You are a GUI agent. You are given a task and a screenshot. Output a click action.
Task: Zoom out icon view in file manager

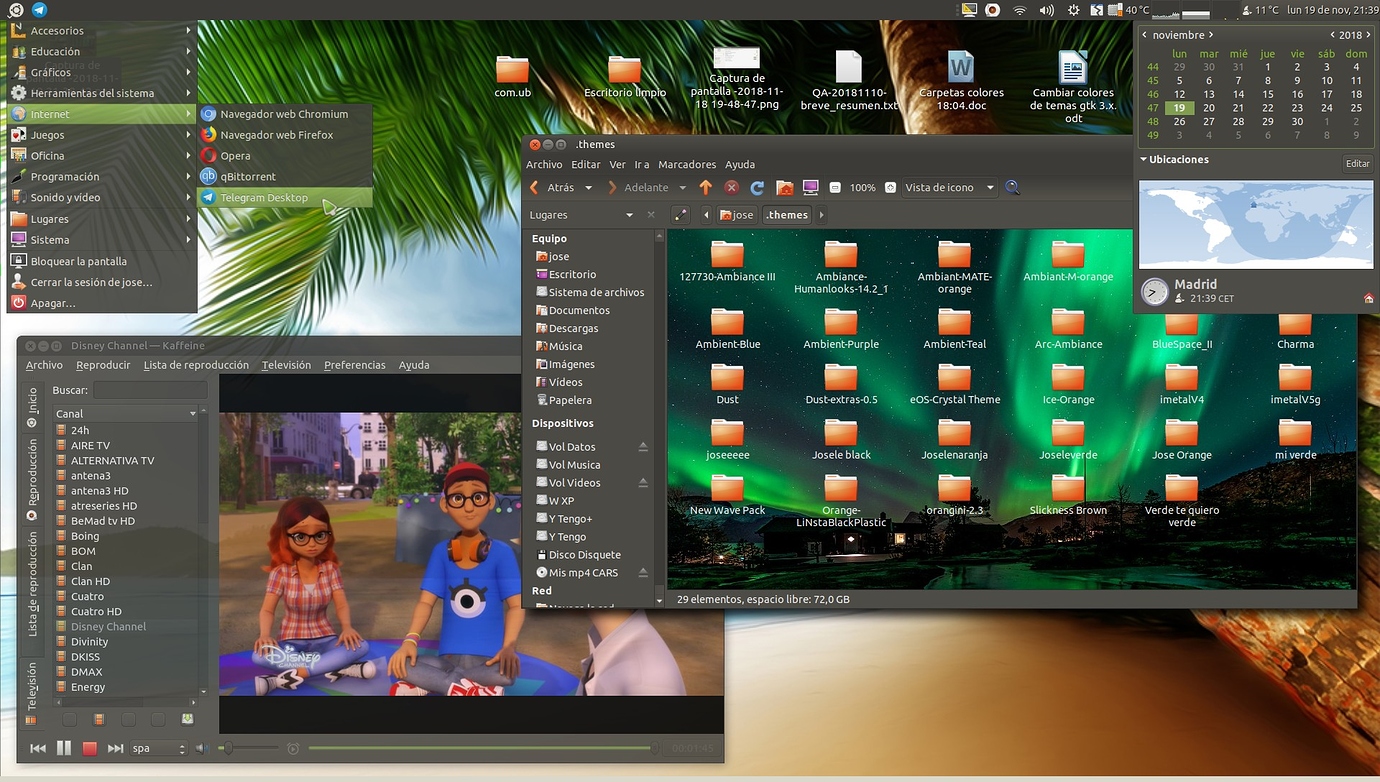pos(837,187)
